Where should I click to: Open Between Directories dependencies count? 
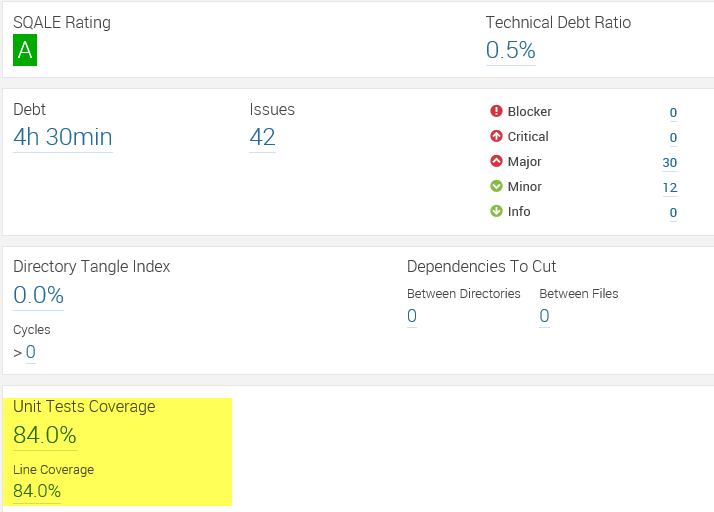(412, 317)
